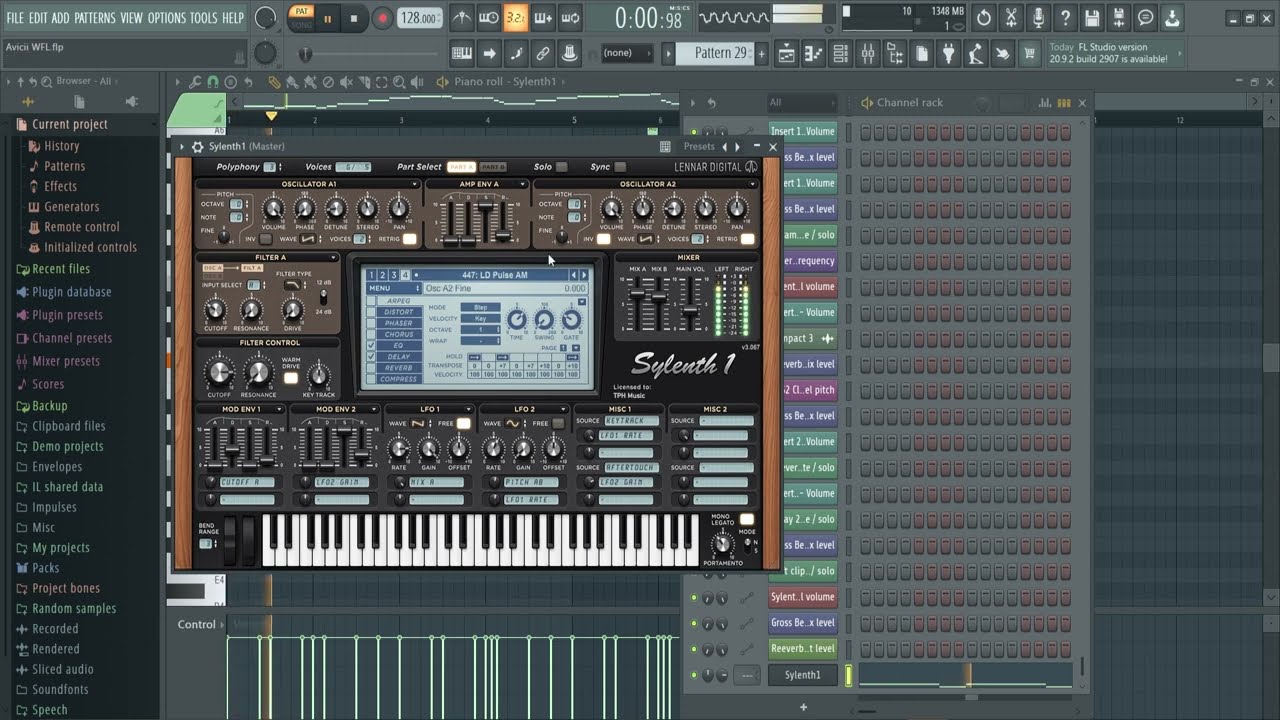Click Presets label in Sylenth1 title bar
The width and height of the screenshot is (1280, 720).
click(x=699, y=147)
